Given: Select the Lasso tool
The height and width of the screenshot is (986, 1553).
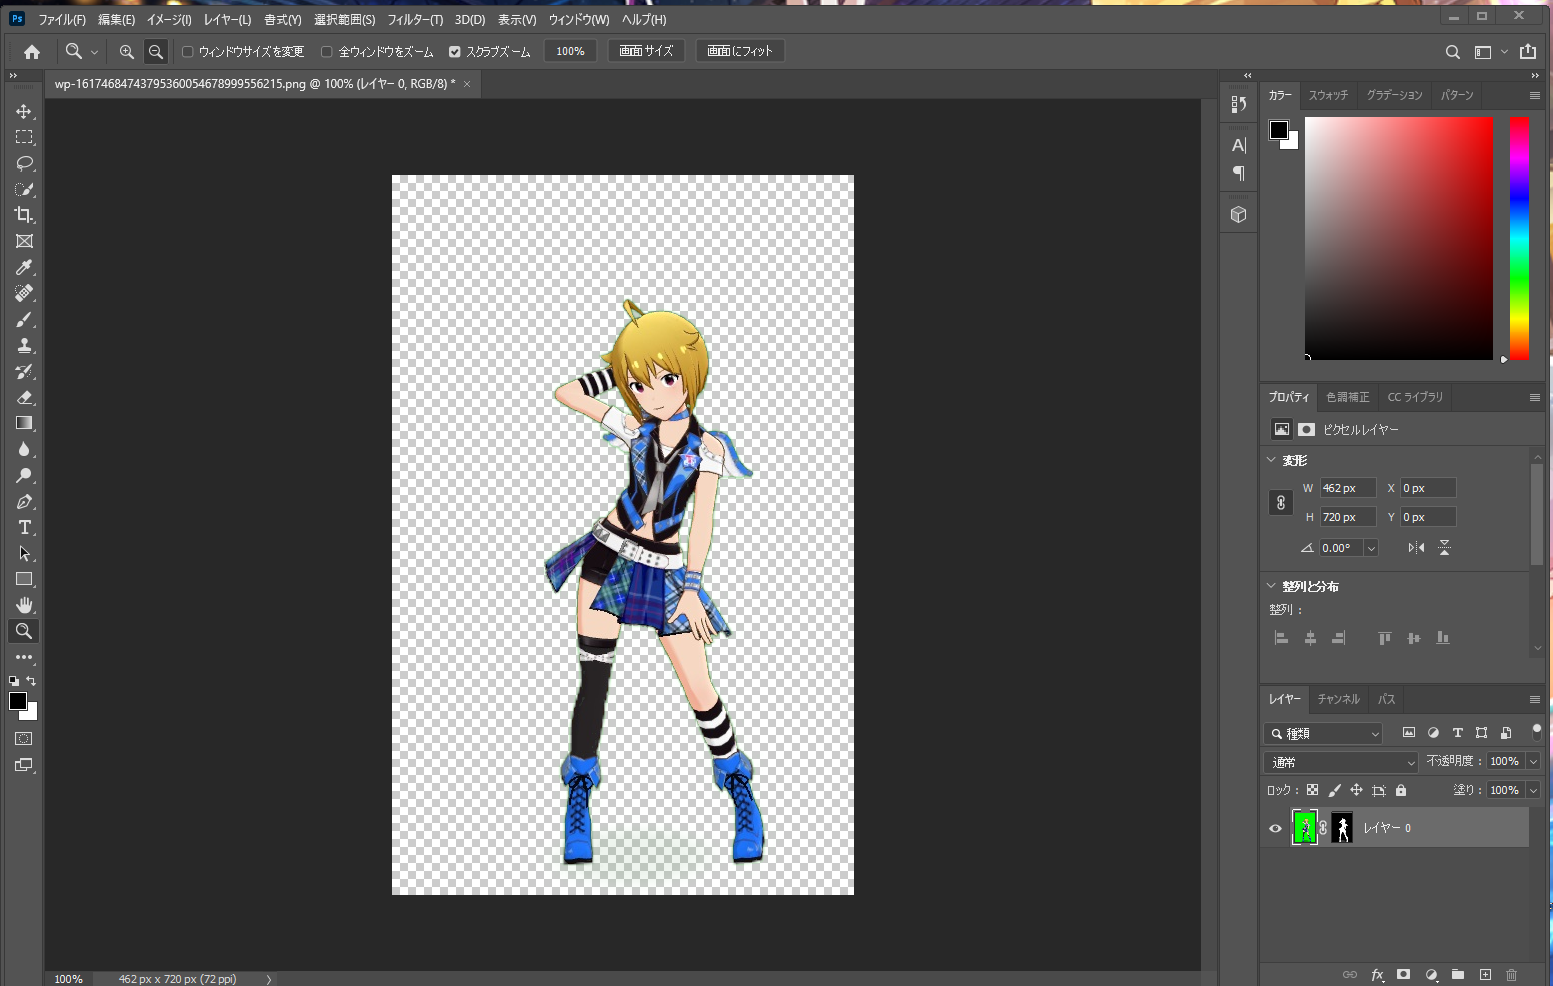Looking at the screenshot, I should coord(24,163).
